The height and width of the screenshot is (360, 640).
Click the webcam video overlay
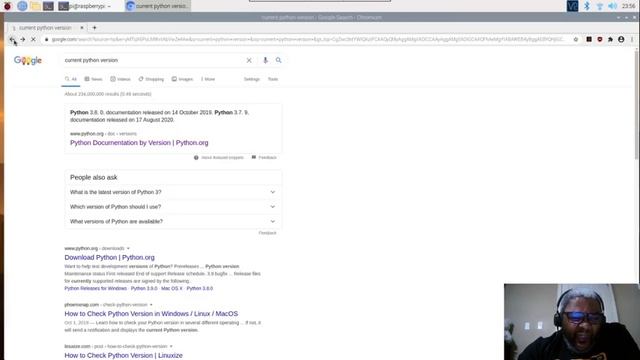pyautogui.click(x=571, y=322)
